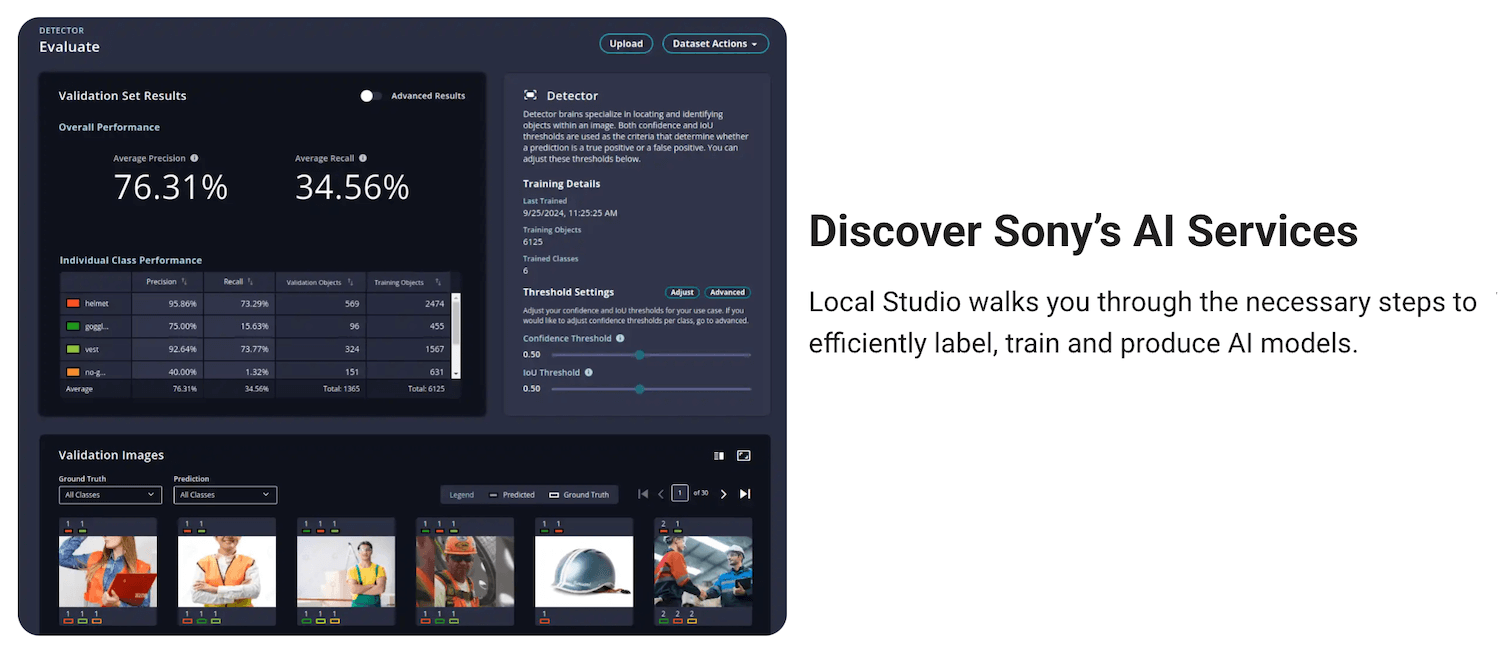1500x658 pixels.
Task: Open thumbnail of blue helmet
Action: pyautogui.click(x=584, y=572)
